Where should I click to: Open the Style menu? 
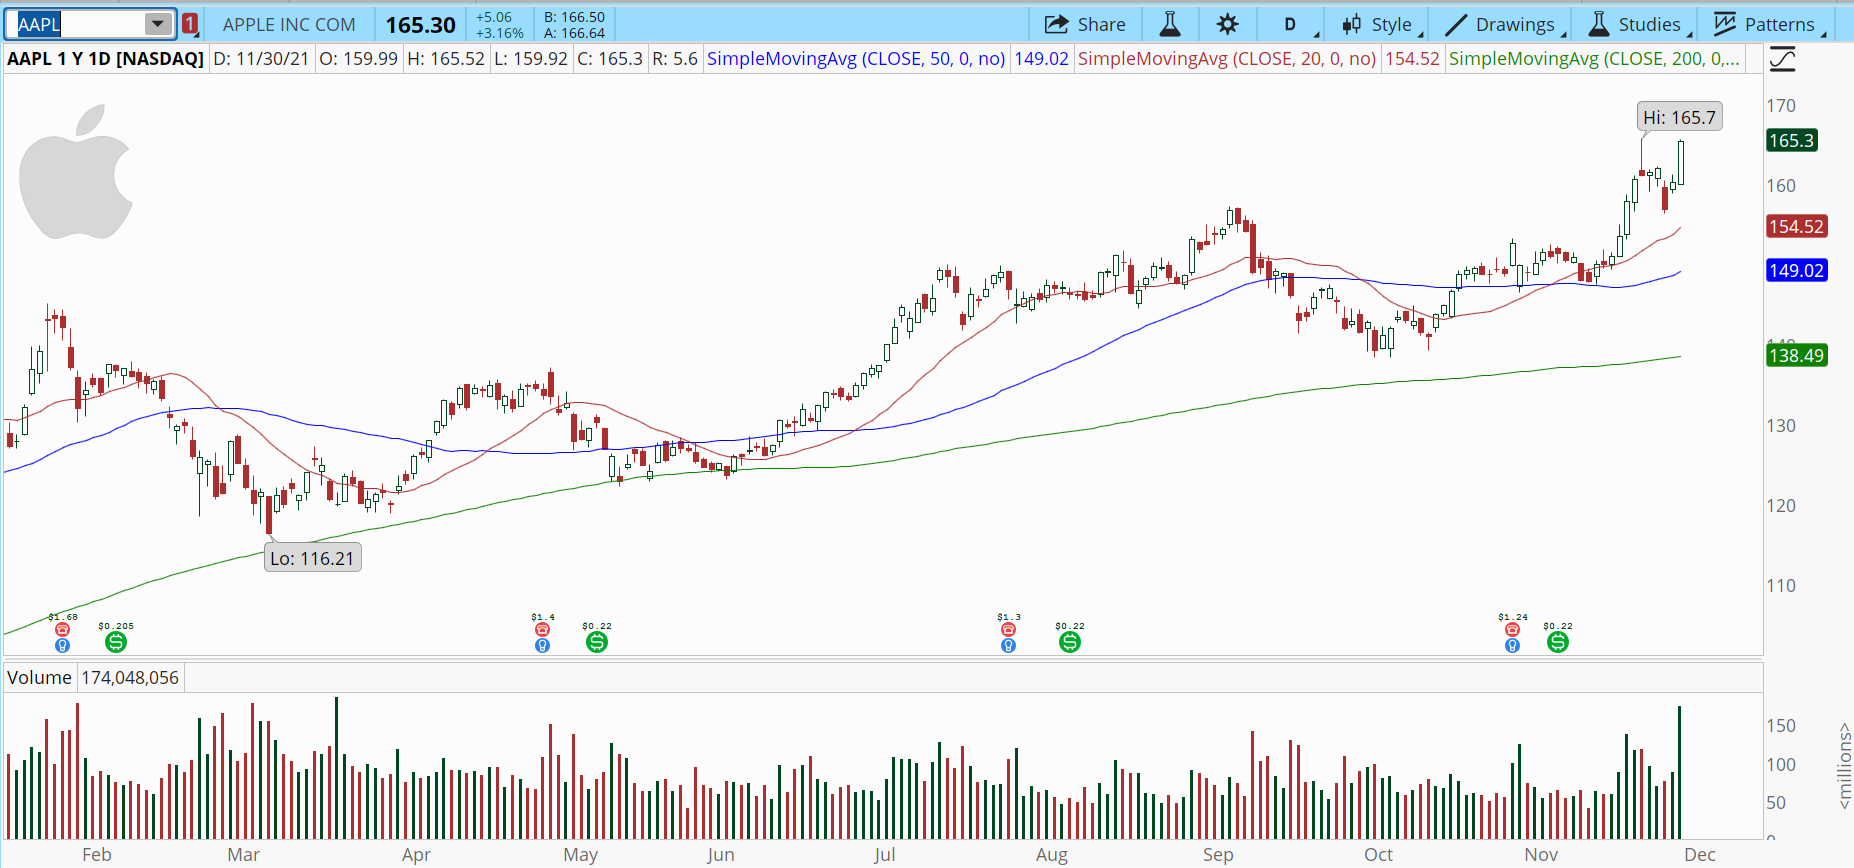(x=1378, y=24)
